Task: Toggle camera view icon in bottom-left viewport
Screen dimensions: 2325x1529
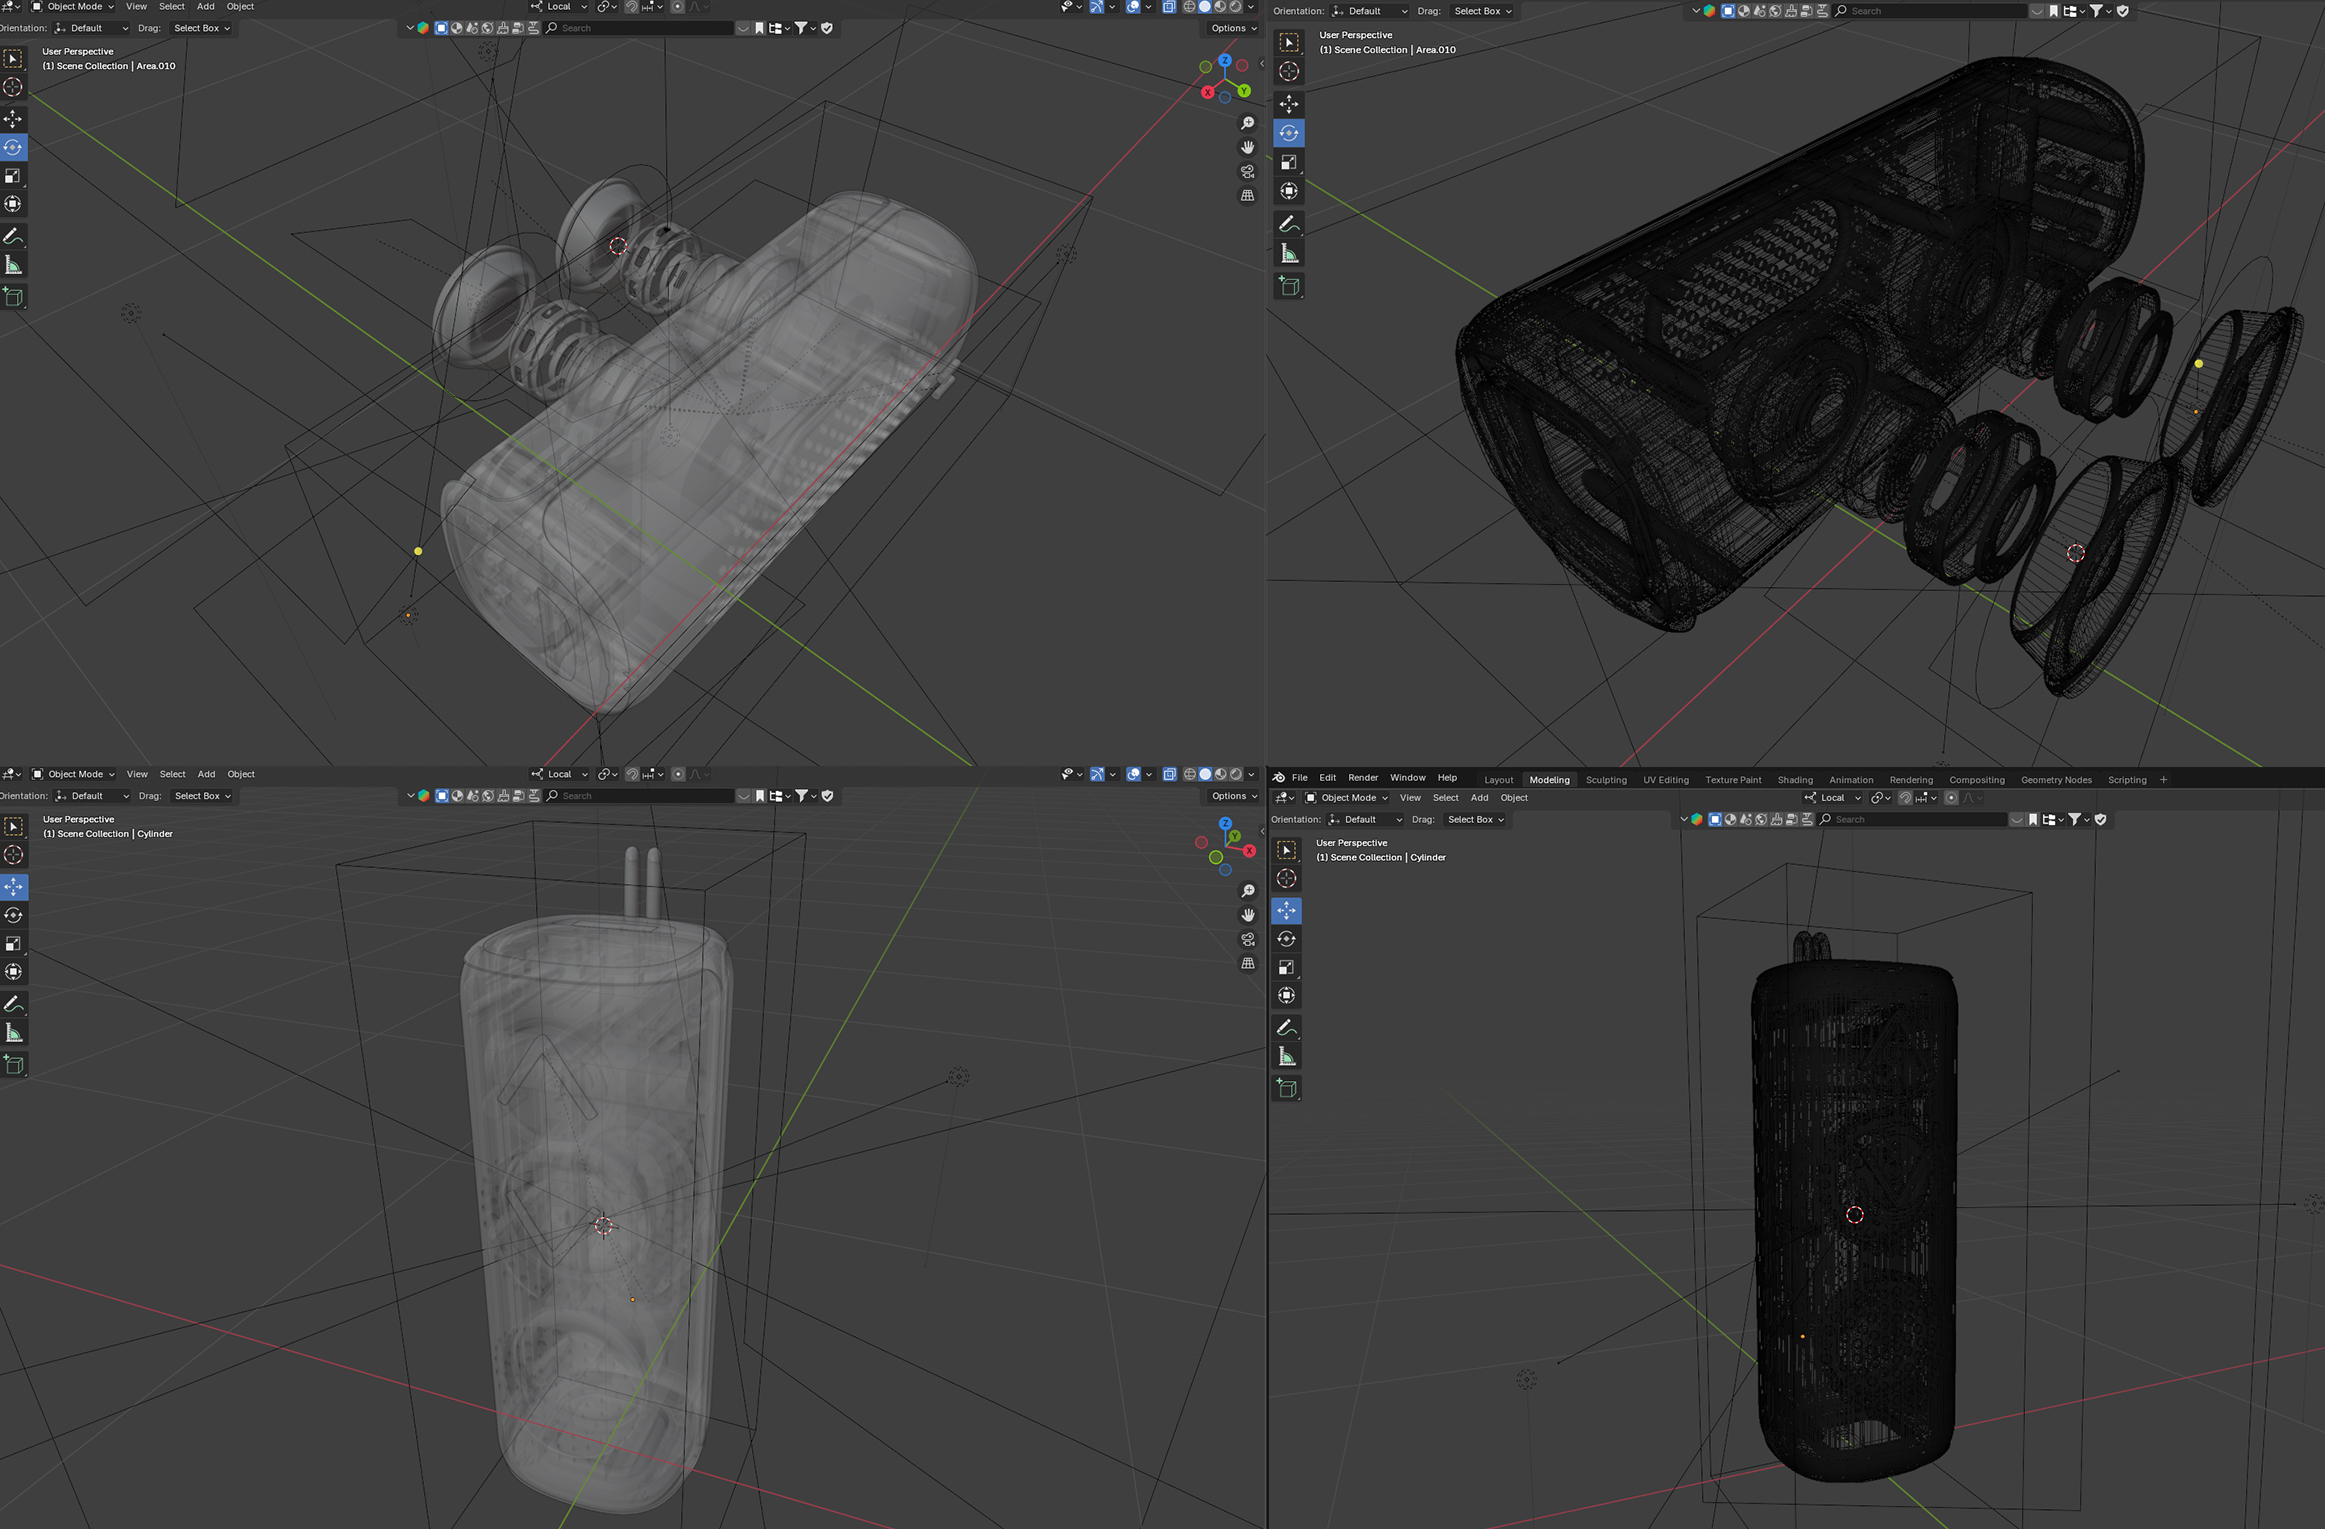Action: tap(1247, 940)
